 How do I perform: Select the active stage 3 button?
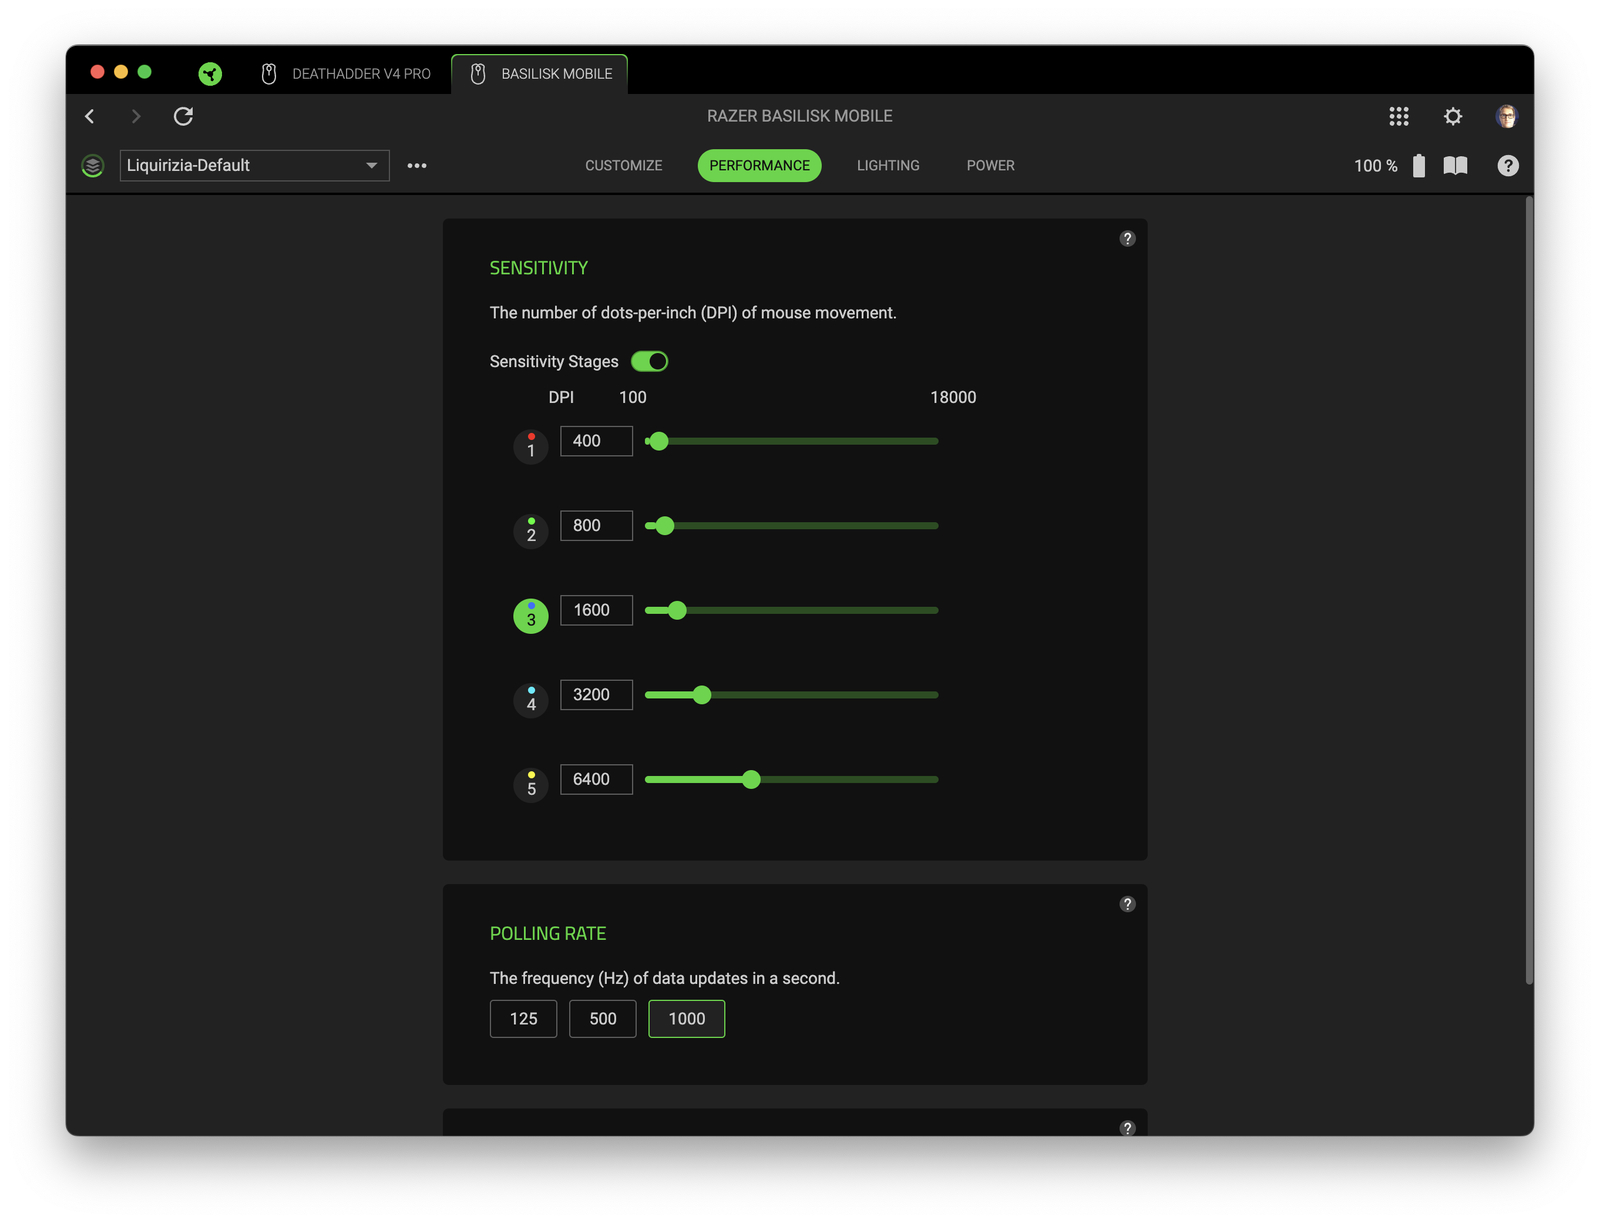(x=531, y=616)
